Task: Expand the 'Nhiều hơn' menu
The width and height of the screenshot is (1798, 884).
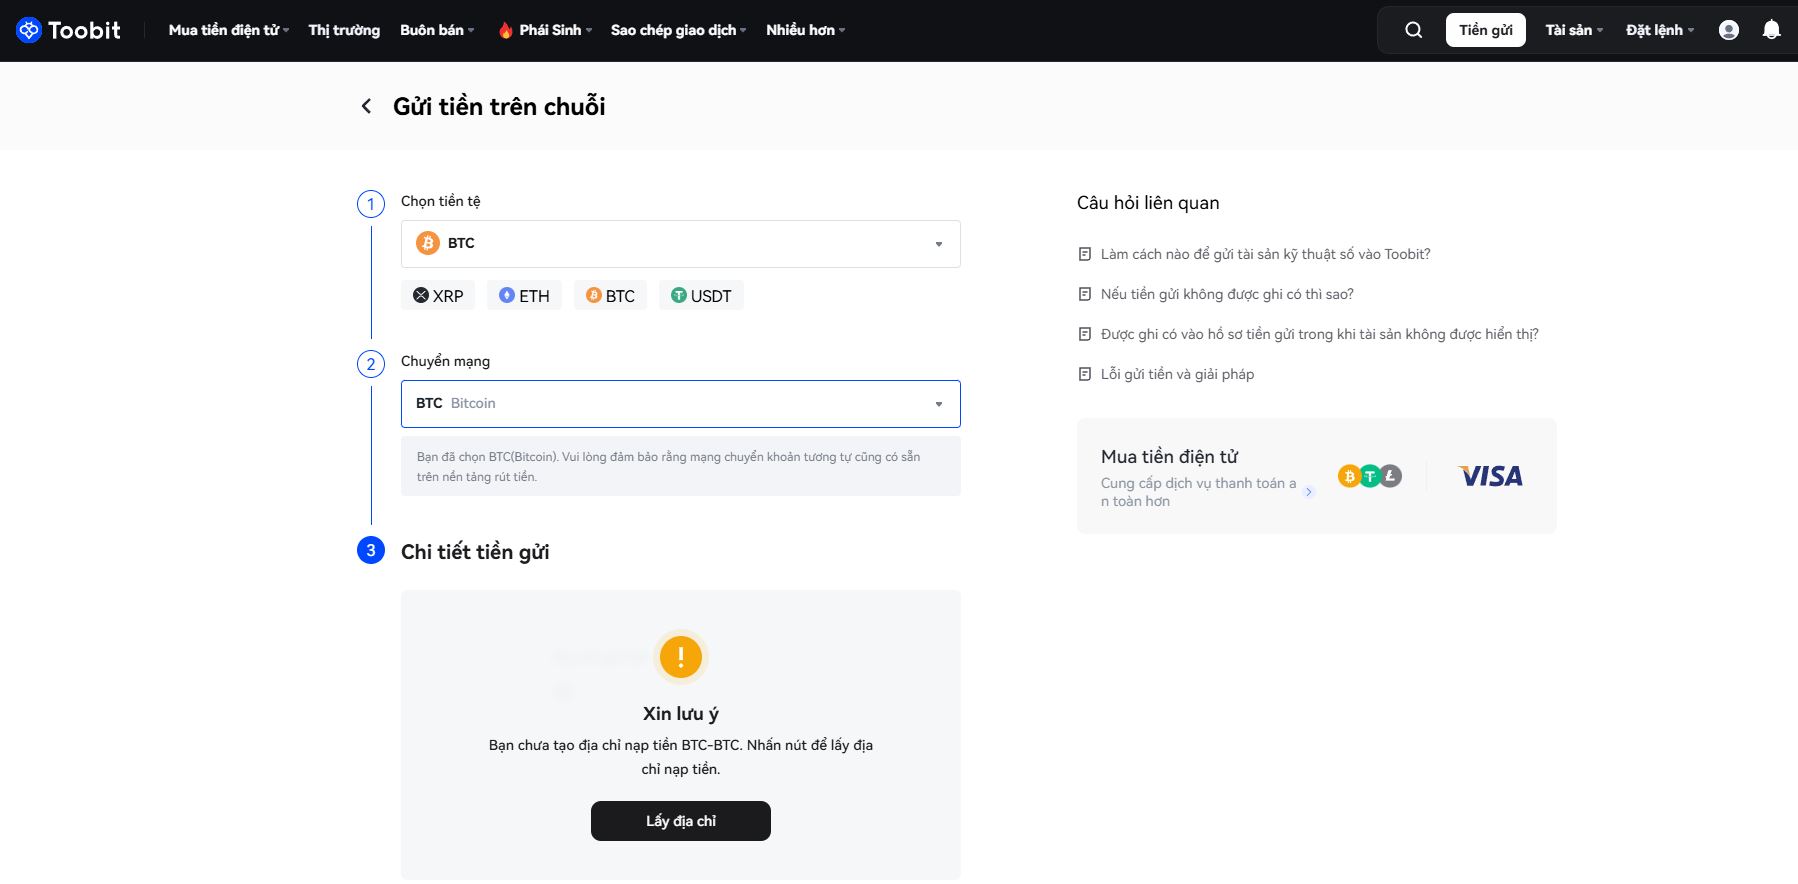Action: pos(805,30)
